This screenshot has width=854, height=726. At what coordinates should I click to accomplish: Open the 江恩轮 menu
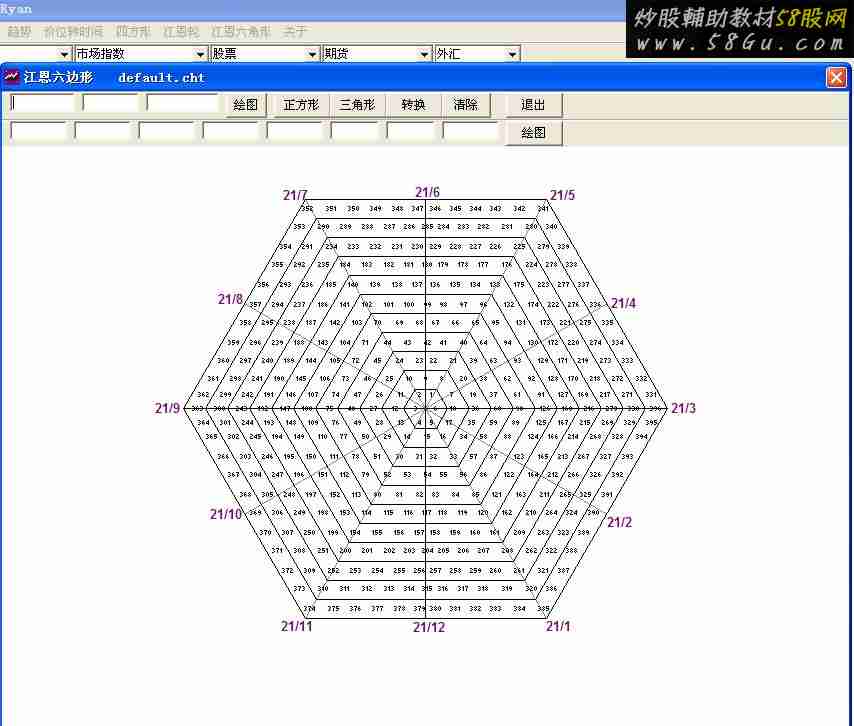(181, 32)
